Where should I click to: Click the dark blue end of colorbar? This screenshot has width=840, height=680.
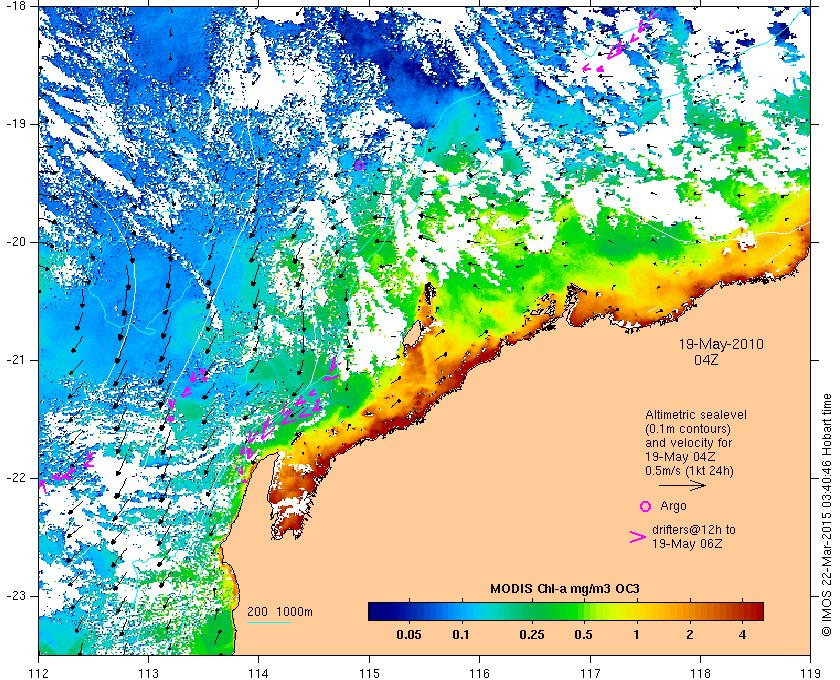coord(378,611)
